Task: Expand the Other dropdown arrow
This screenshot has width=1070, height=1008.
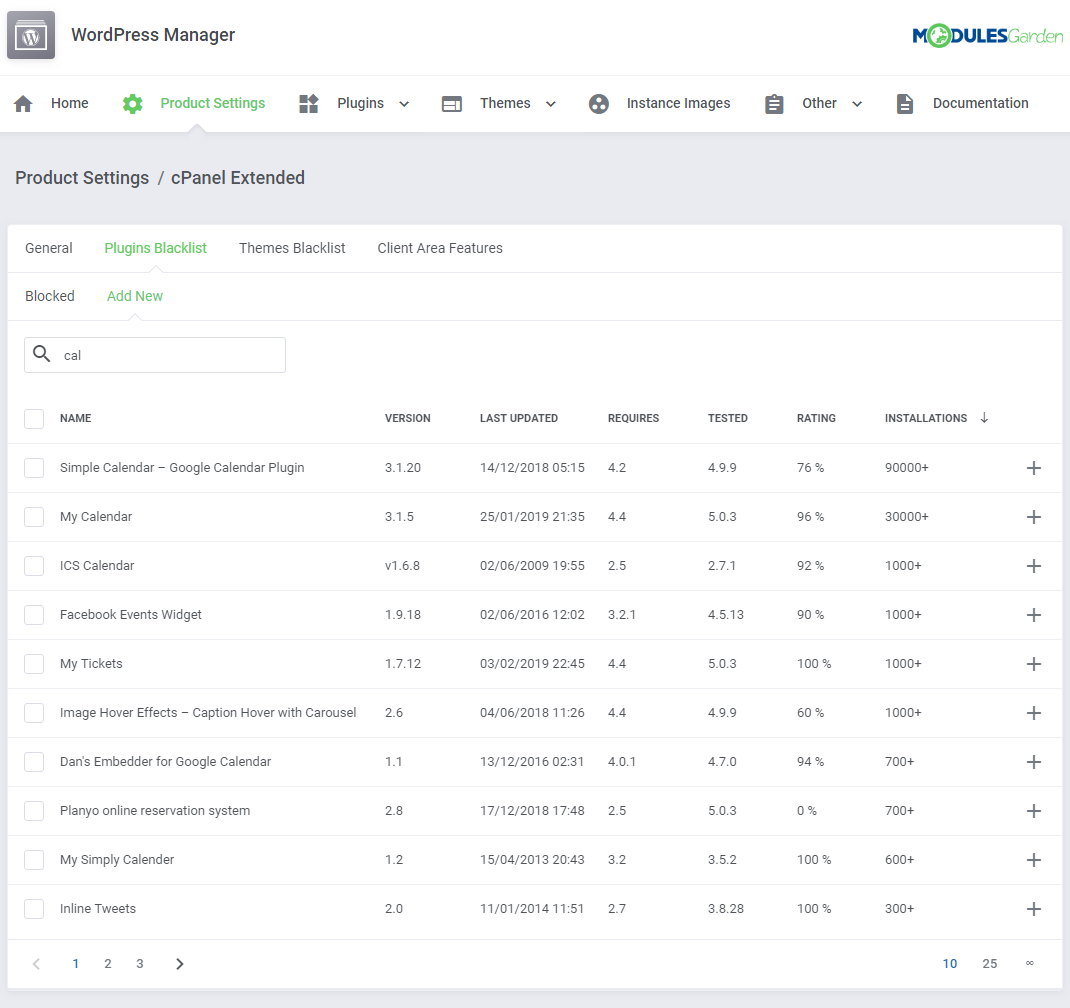Action: tap(857, 104)
